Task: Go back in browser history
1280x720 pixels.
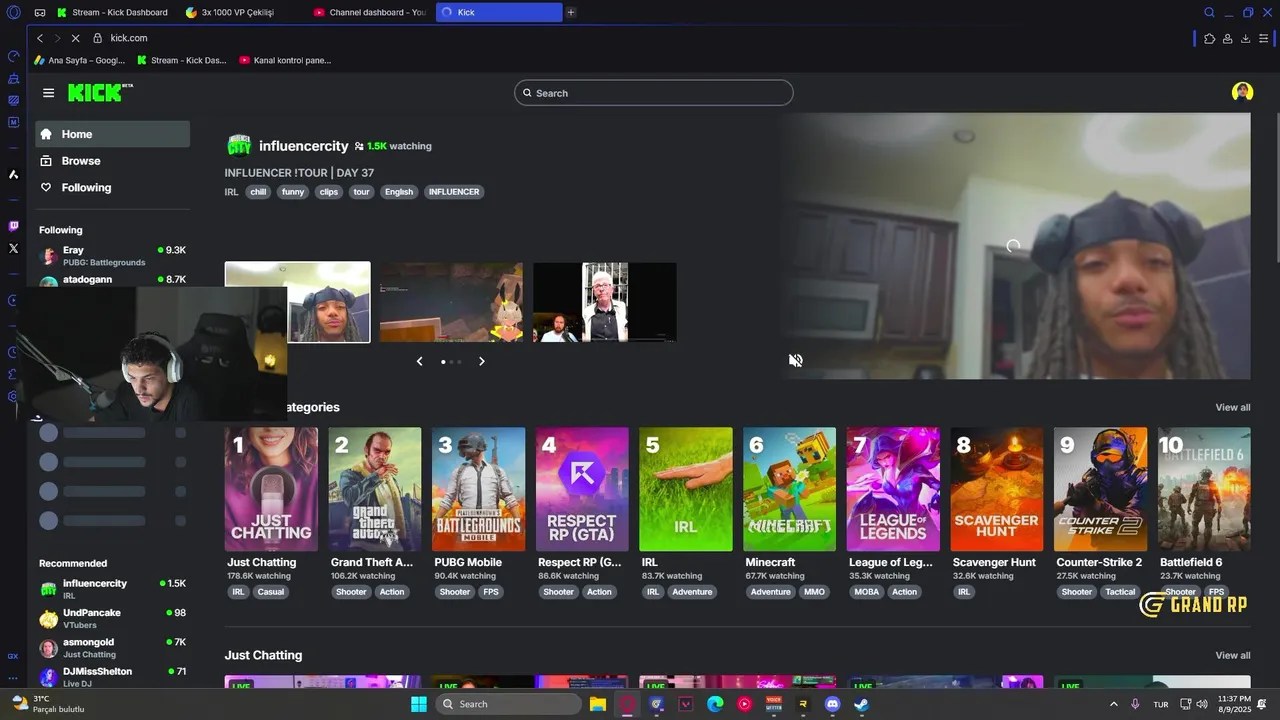Action: tap(40, 38)
